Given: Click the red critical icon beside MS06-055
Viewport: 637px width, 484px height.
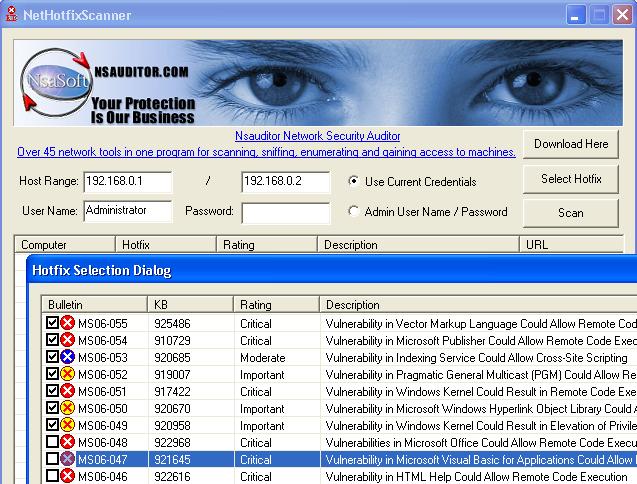Looking at the screenshot, I should pyautogui.click(x=67, y=323).
